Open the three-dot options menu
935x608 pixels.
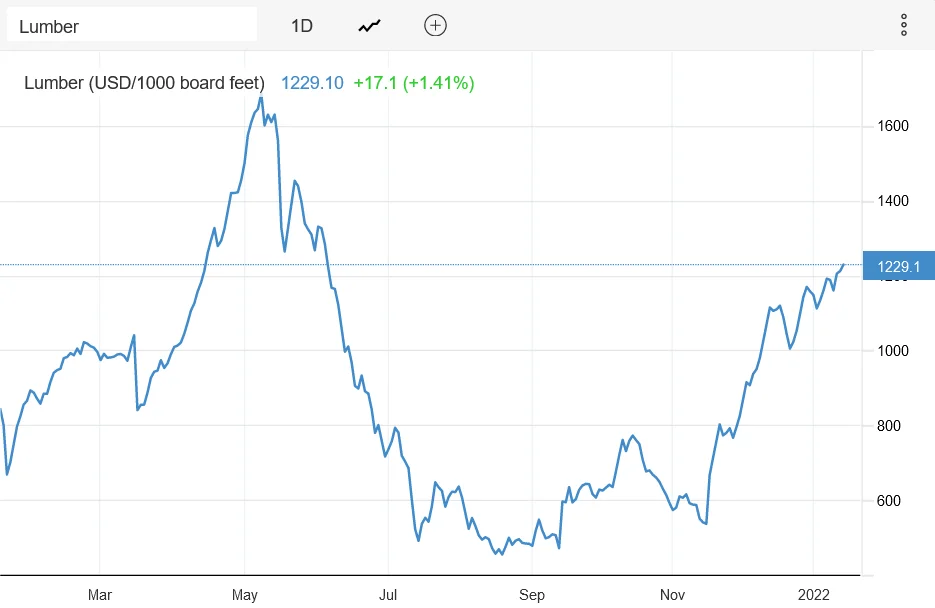pyautogui.click(x=903, y=26)
